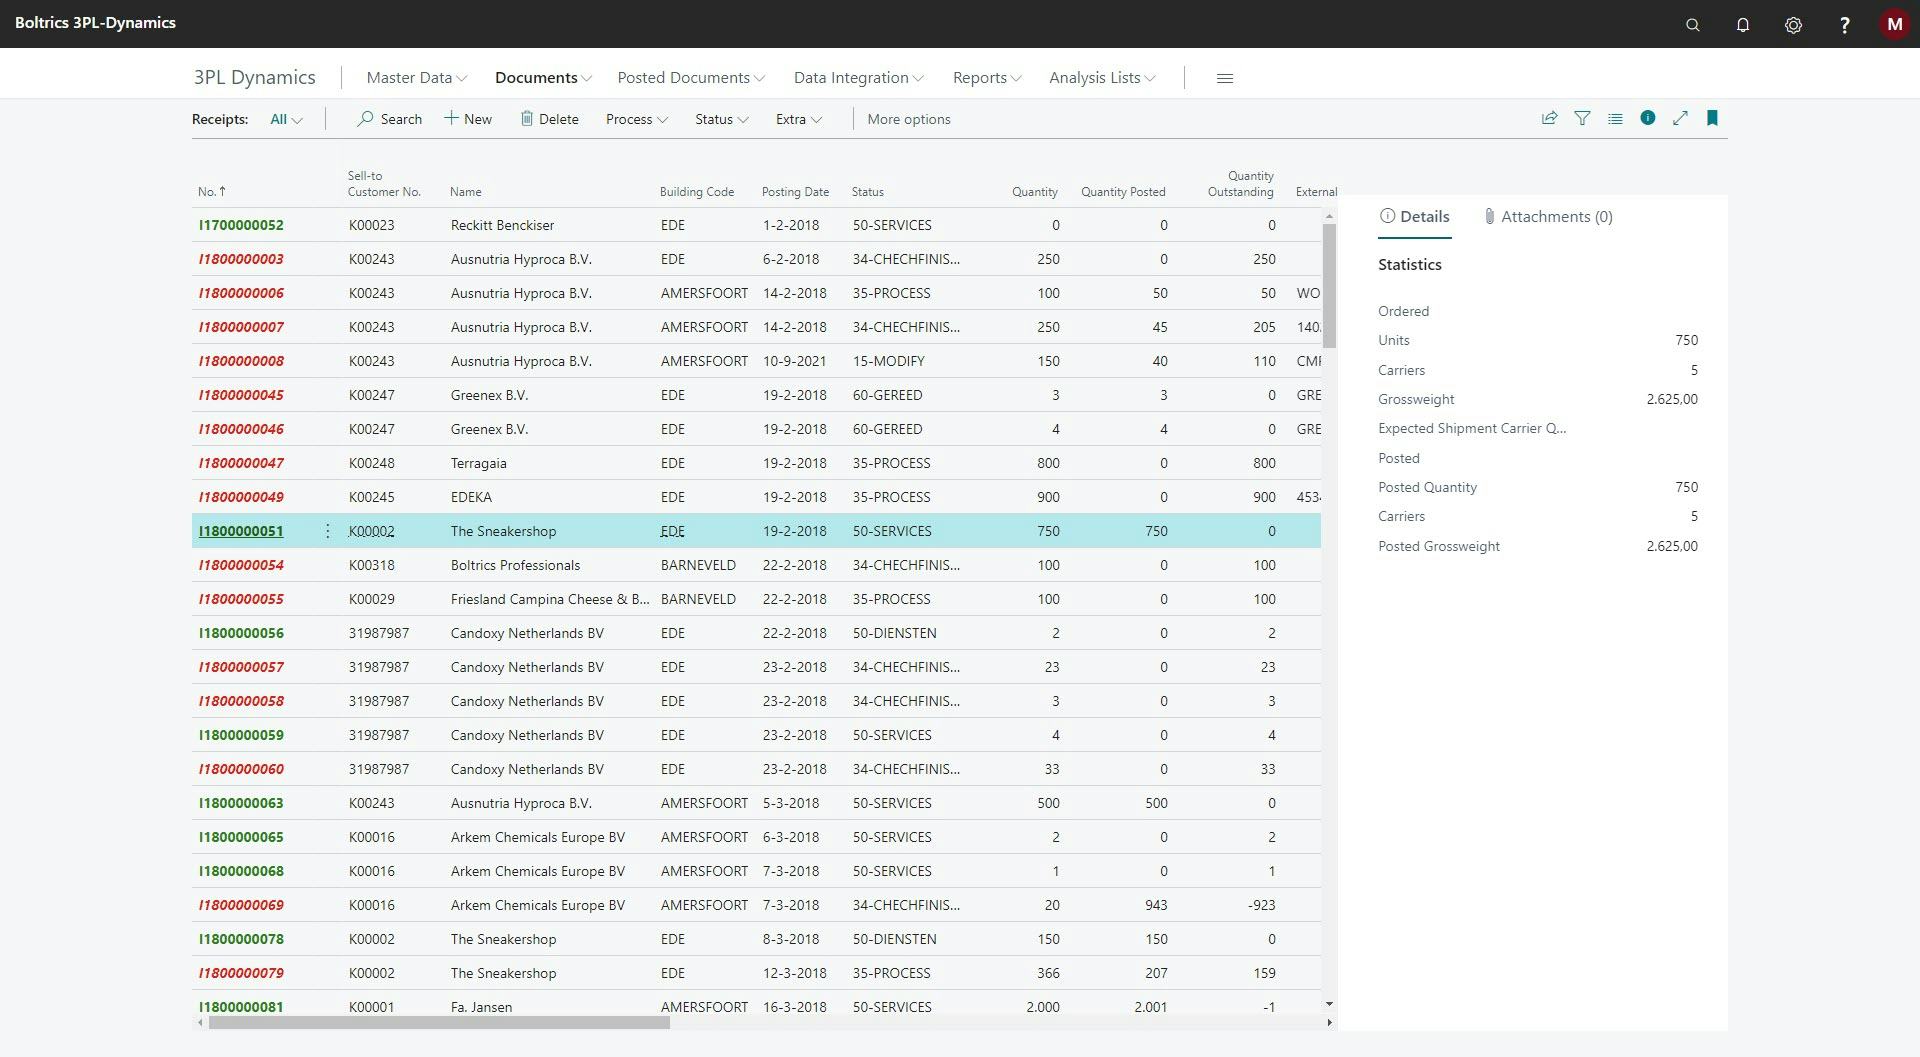Click the scroll right arrow of list
Screen dimensions: 1920x1057
pos(1329,1022)
